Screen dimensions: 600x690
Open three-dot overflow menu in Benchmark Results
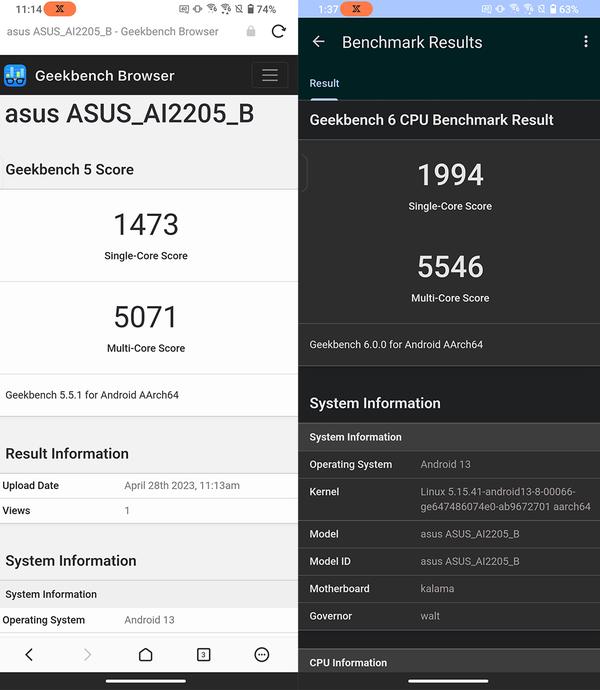click(x=585, y=42)
